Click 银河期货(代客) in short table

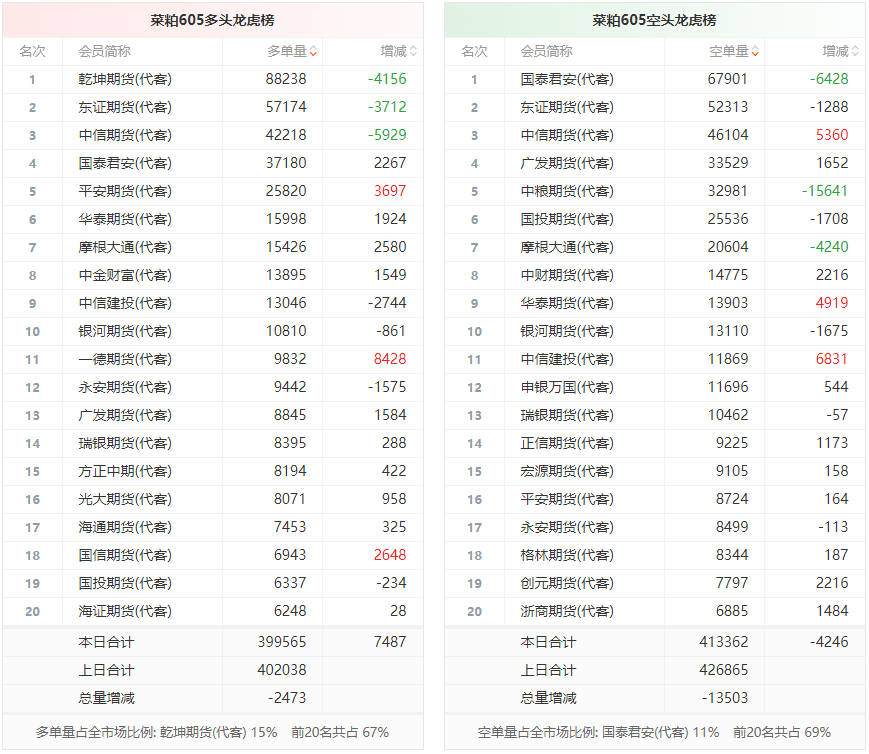(567, 331)
